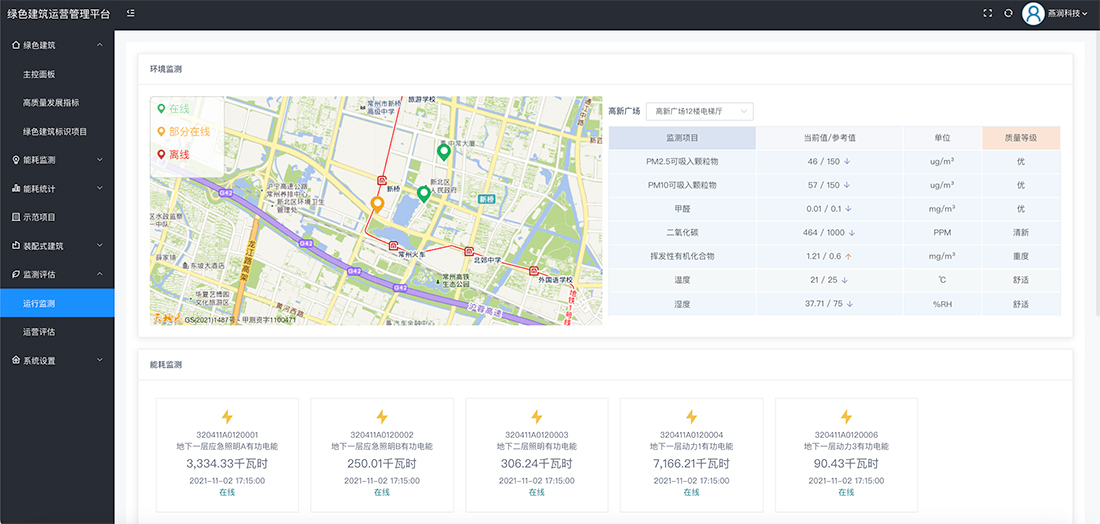
Task: Open the 燕润科技 user account dropdown
Action: point(1067,14)
